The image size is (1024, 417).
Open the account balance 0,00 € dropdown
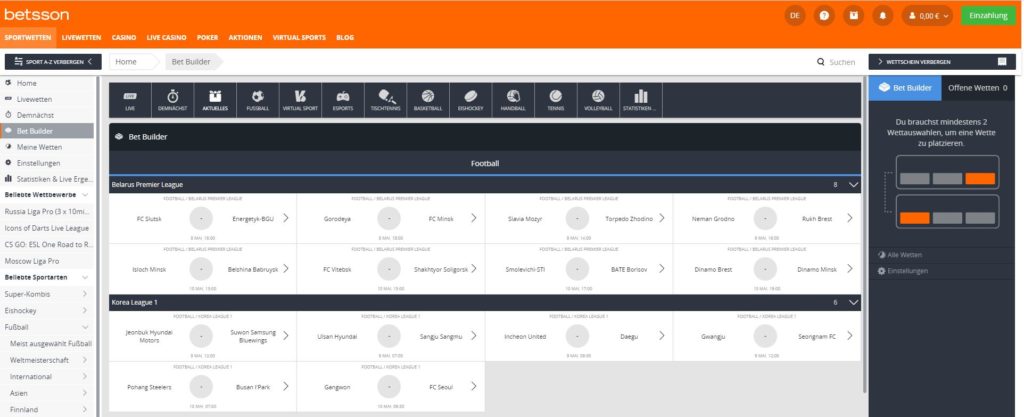[927, 16]
